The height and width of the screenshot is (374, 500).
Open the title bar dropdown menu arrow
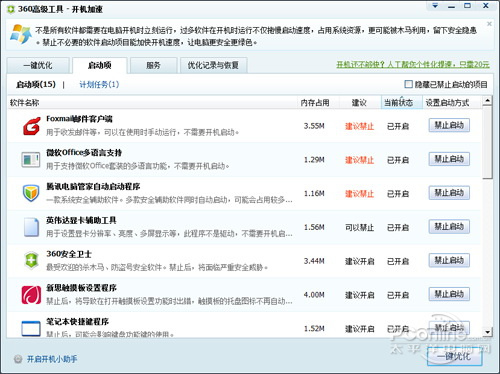click(435, 6)
